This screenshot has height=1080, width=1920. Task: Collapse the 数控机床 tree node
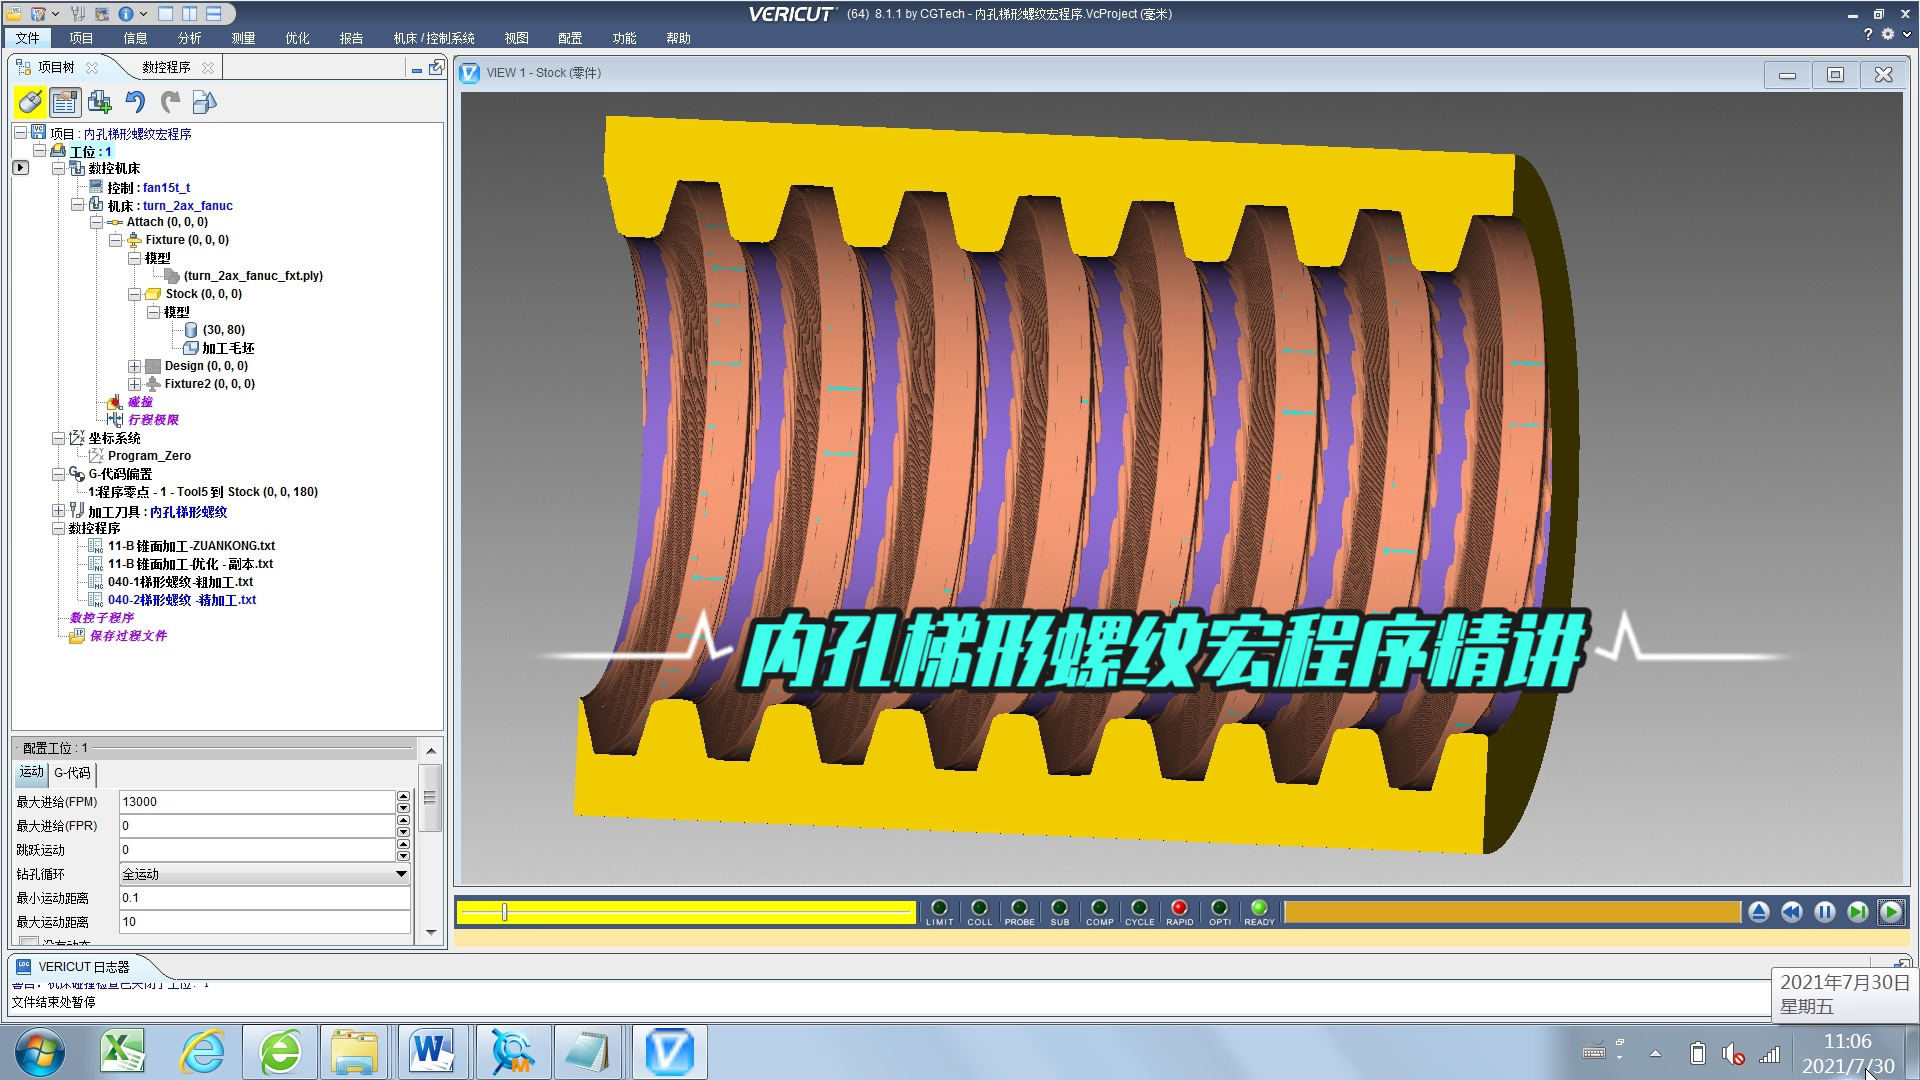pos(59,169)
